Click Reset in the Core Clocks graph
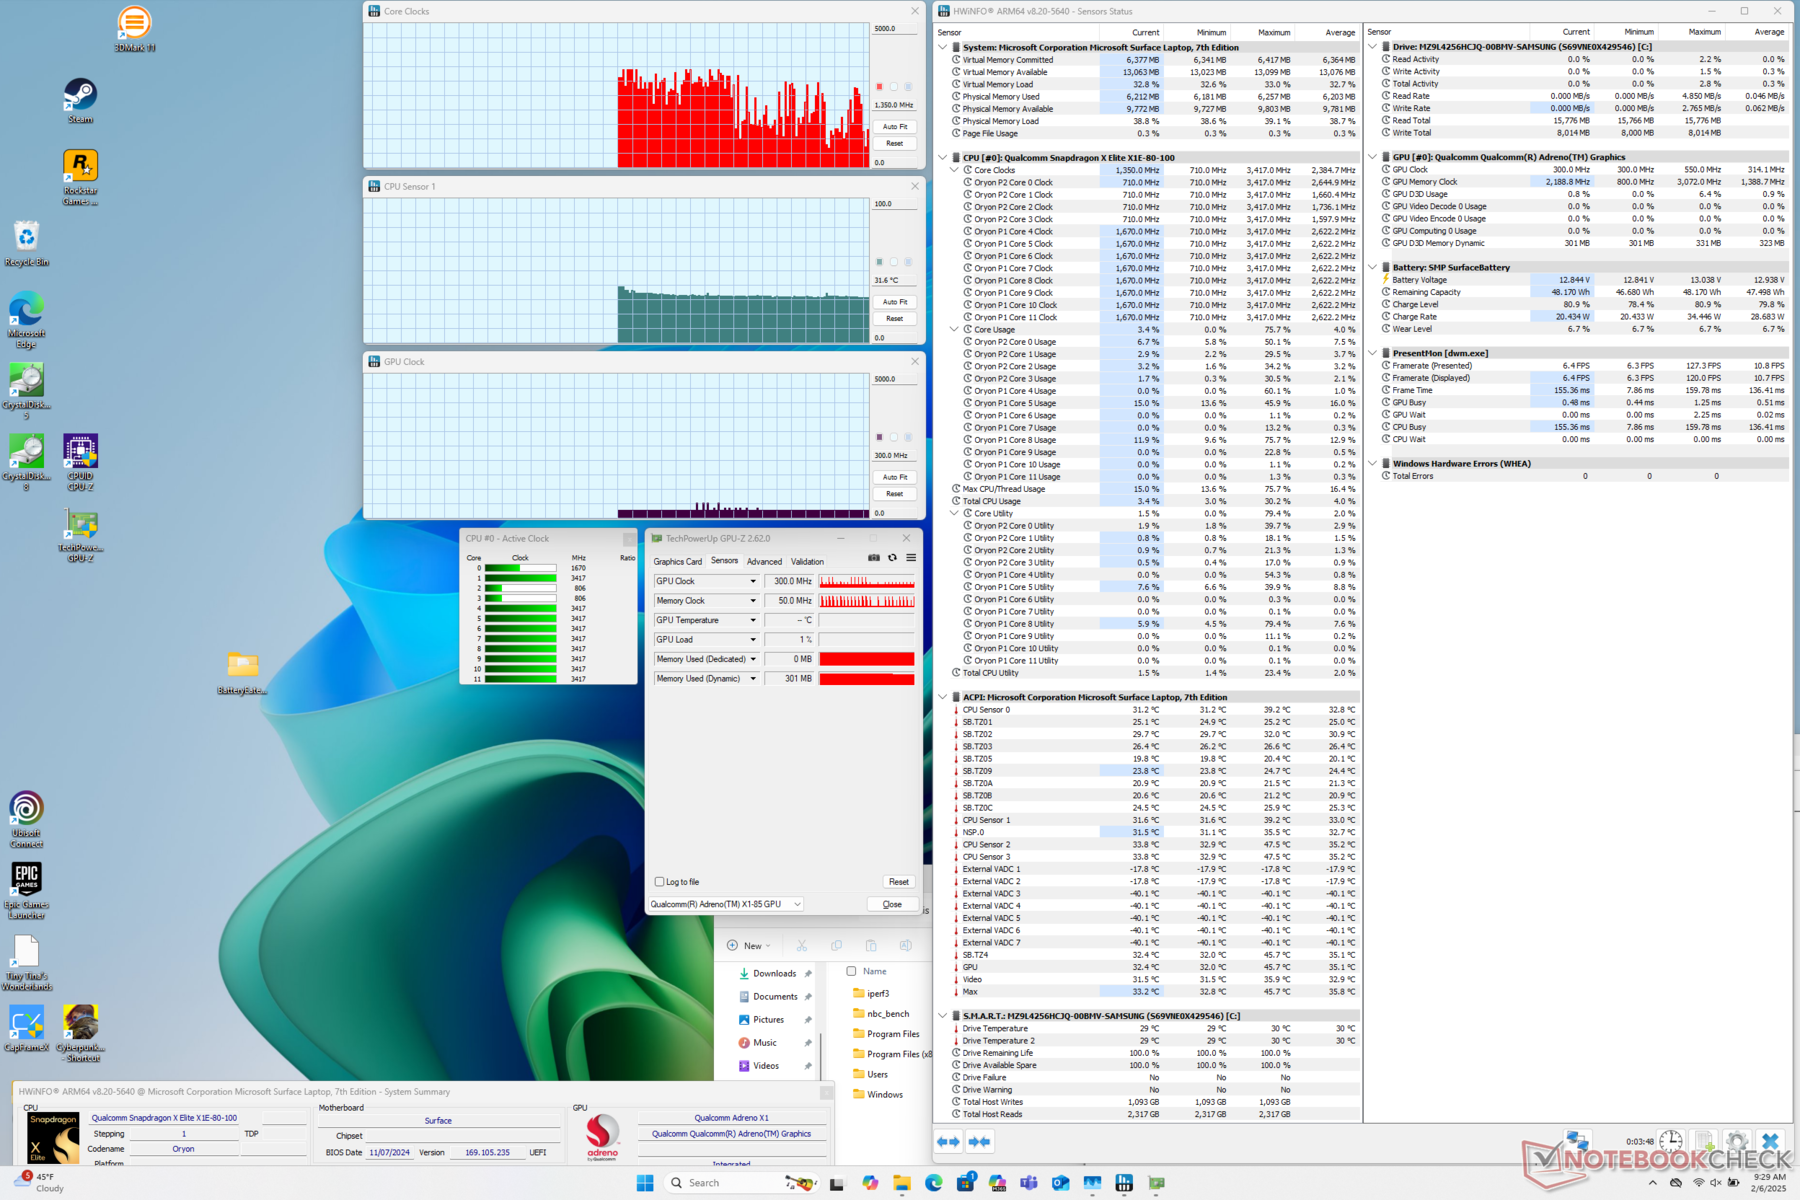 (x=895, y=144)
